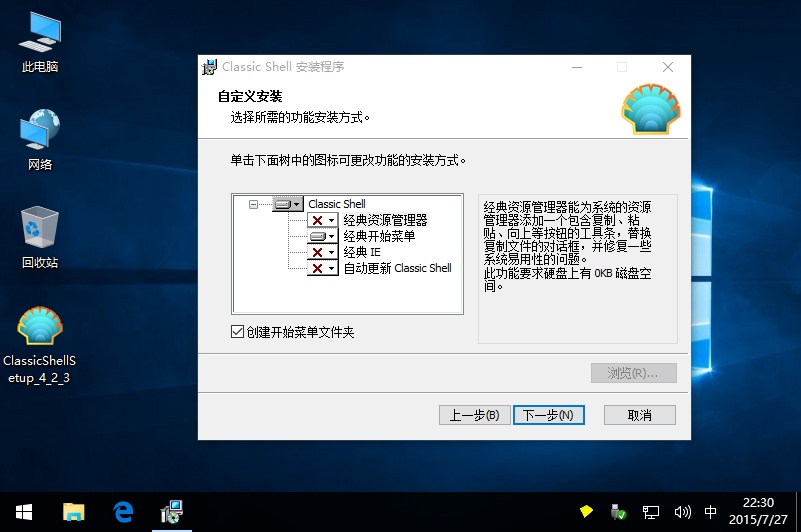Open the Windows Start button

[24, 512]
